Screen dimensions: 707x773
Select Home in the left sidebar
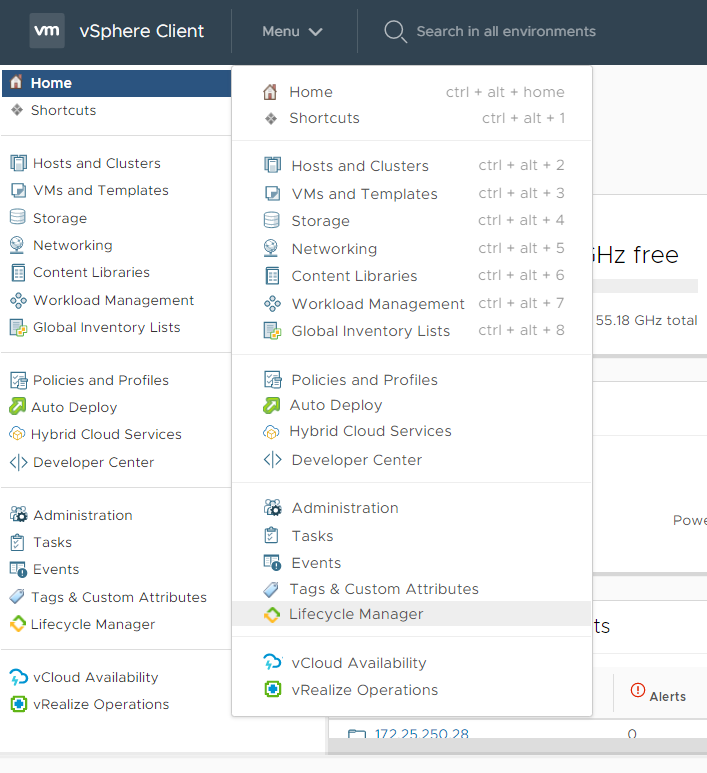(x=116, y=83)
